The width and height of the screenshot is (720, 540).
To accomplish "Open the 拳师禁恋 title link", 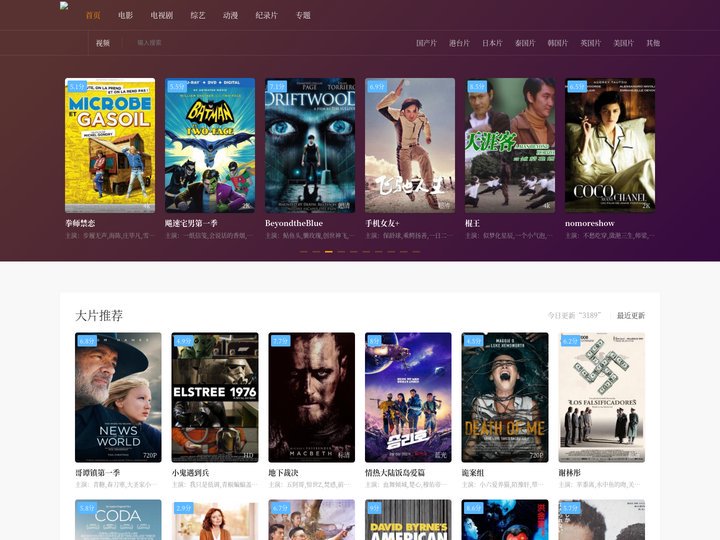I will coord(80,223).
